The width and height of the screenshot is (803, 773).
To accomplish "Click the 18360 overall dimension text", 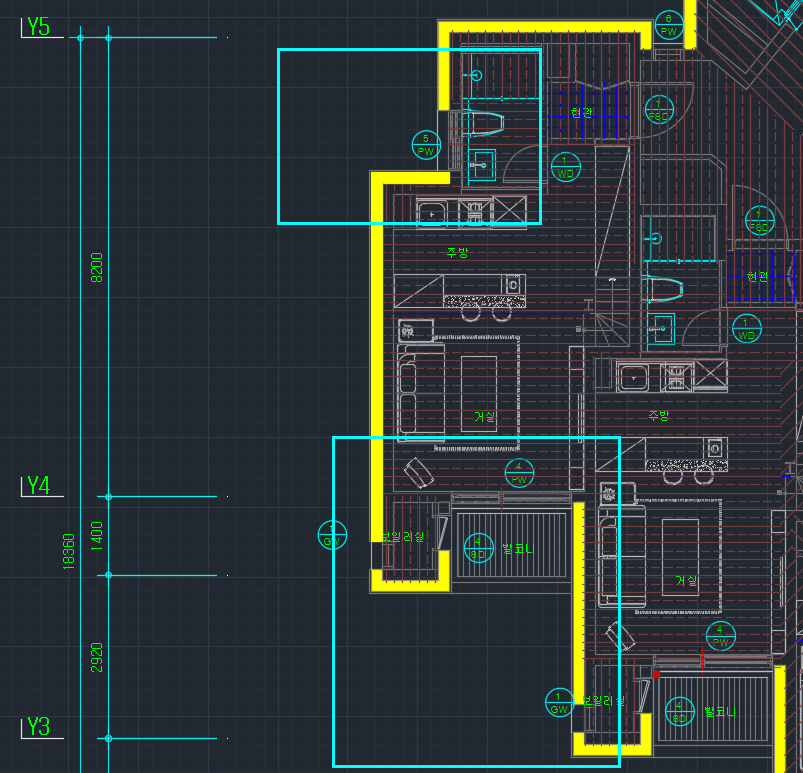I will click(x=69, y=550).
